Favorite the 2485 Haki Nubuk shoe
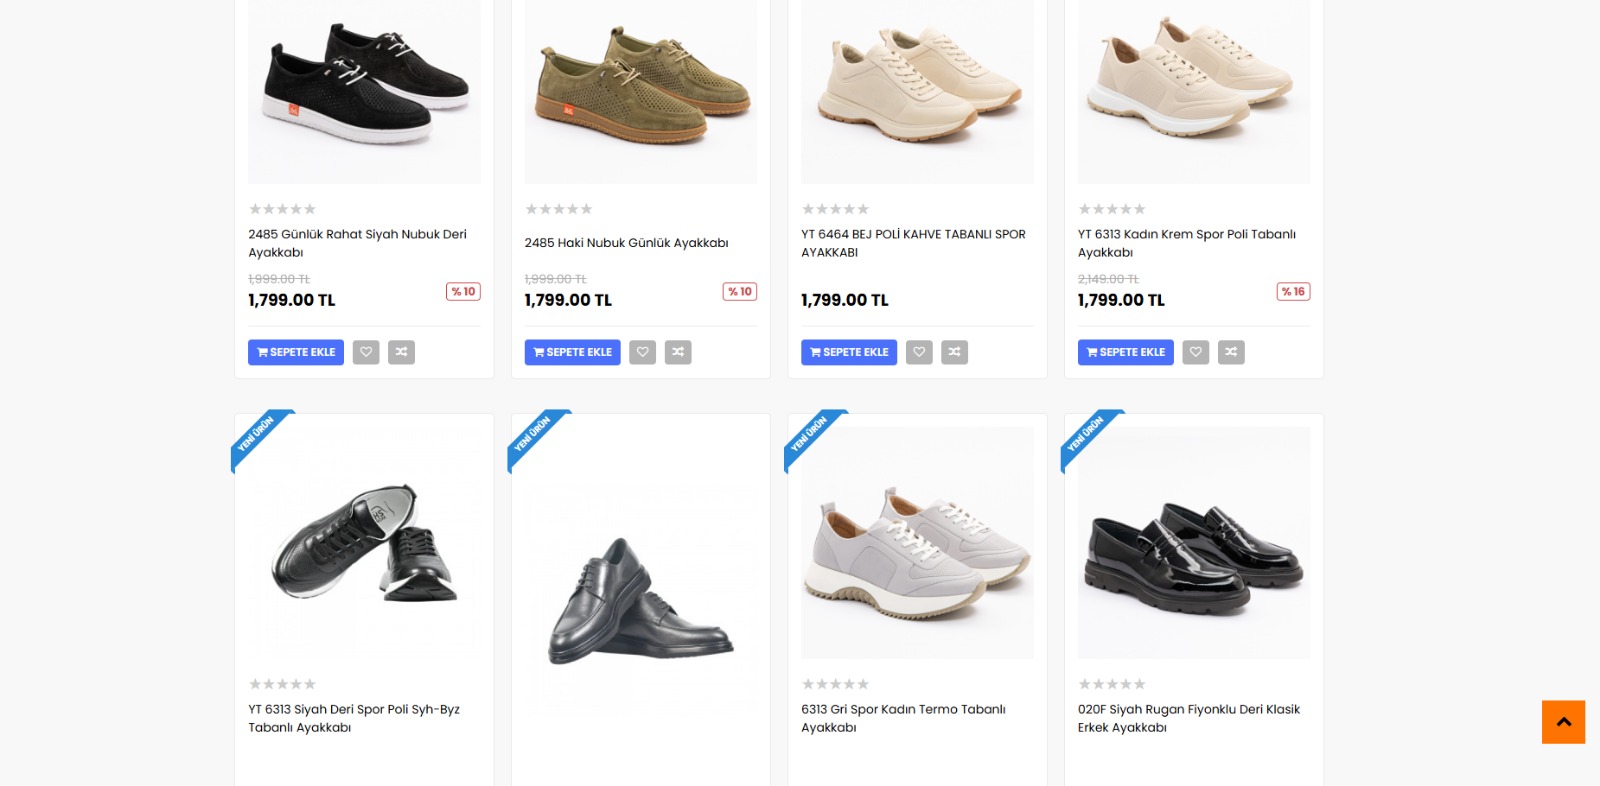Screen dimensions: 1600x786 click(x=643, y=352)
